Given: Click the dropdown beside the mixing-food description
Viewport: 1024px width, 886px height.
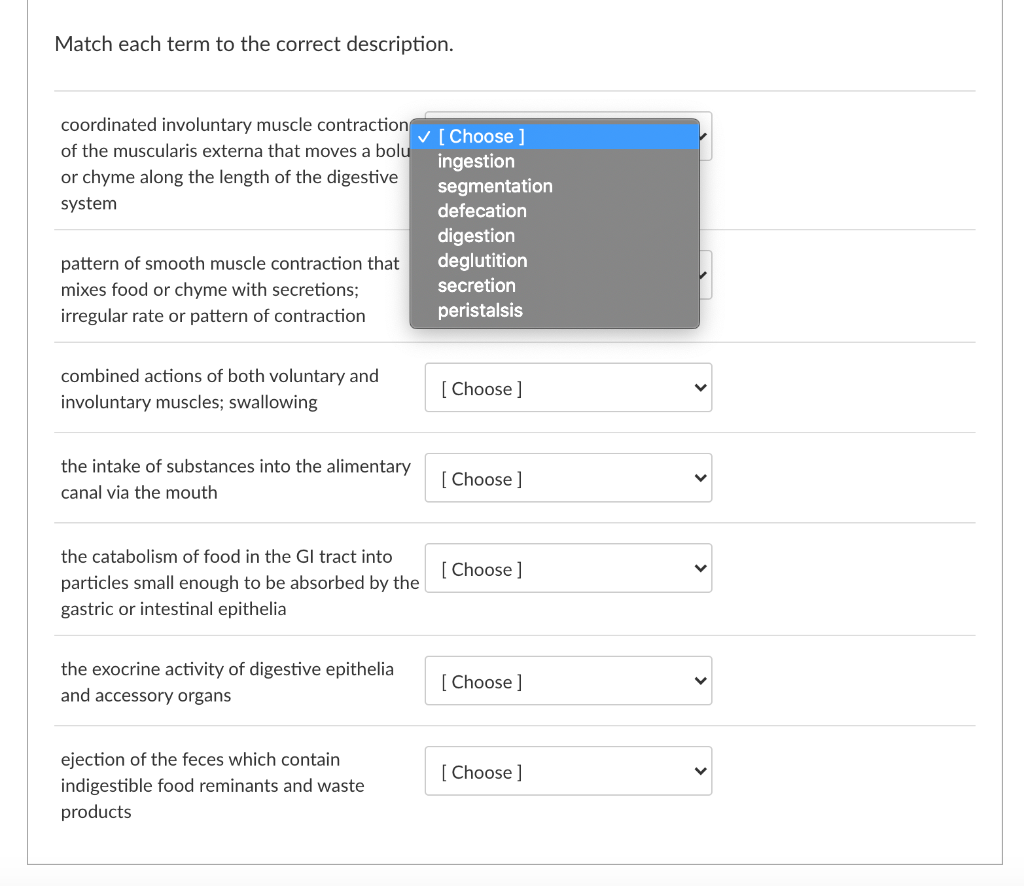Looking at the screenshot, I should 704,276.
